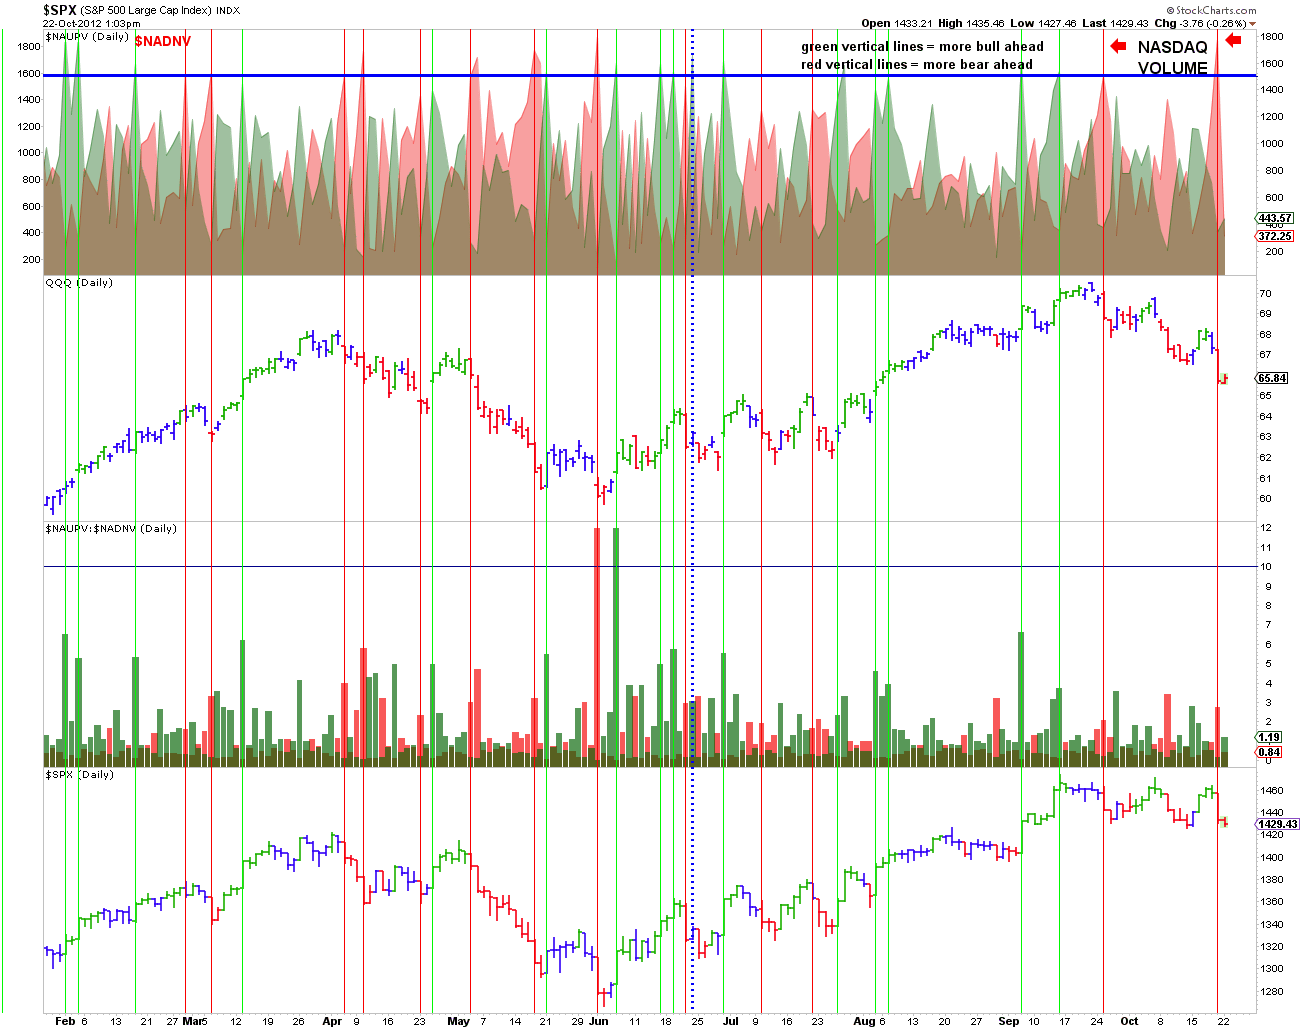Click the Sep label on the date axis

tap(1009, 1021)
